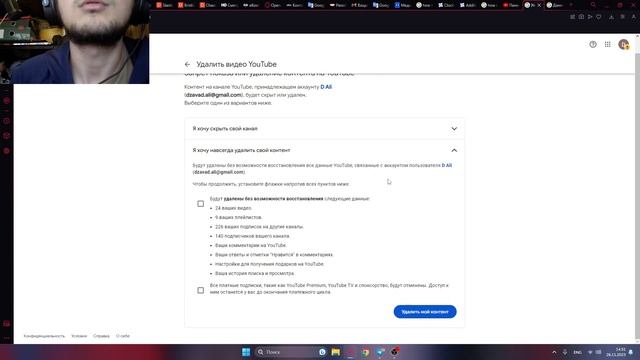640x360 pixels.
Task: Open the Google account avatar menu
Action: coord(623,44)
